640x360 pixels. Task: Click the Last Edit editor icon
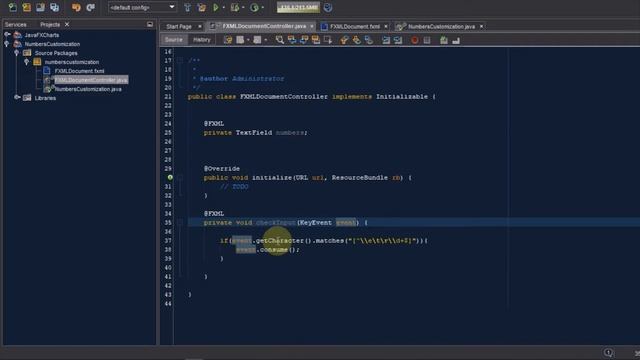[x=228, y=40]
